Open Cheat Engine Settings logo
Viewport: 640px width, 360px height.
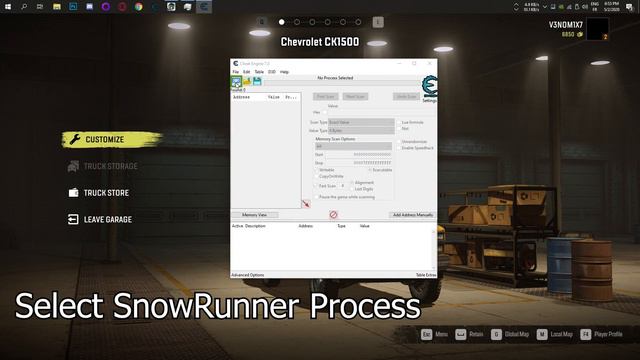(429, 87)
